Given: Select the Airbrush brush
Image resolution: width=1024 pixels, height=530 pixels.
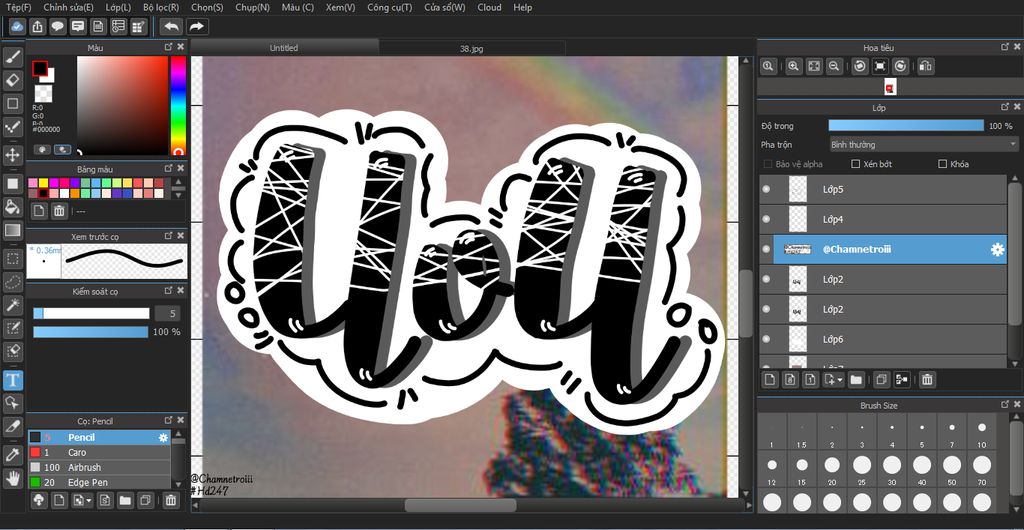Looking at the screenshot, I should coord(99,467).
